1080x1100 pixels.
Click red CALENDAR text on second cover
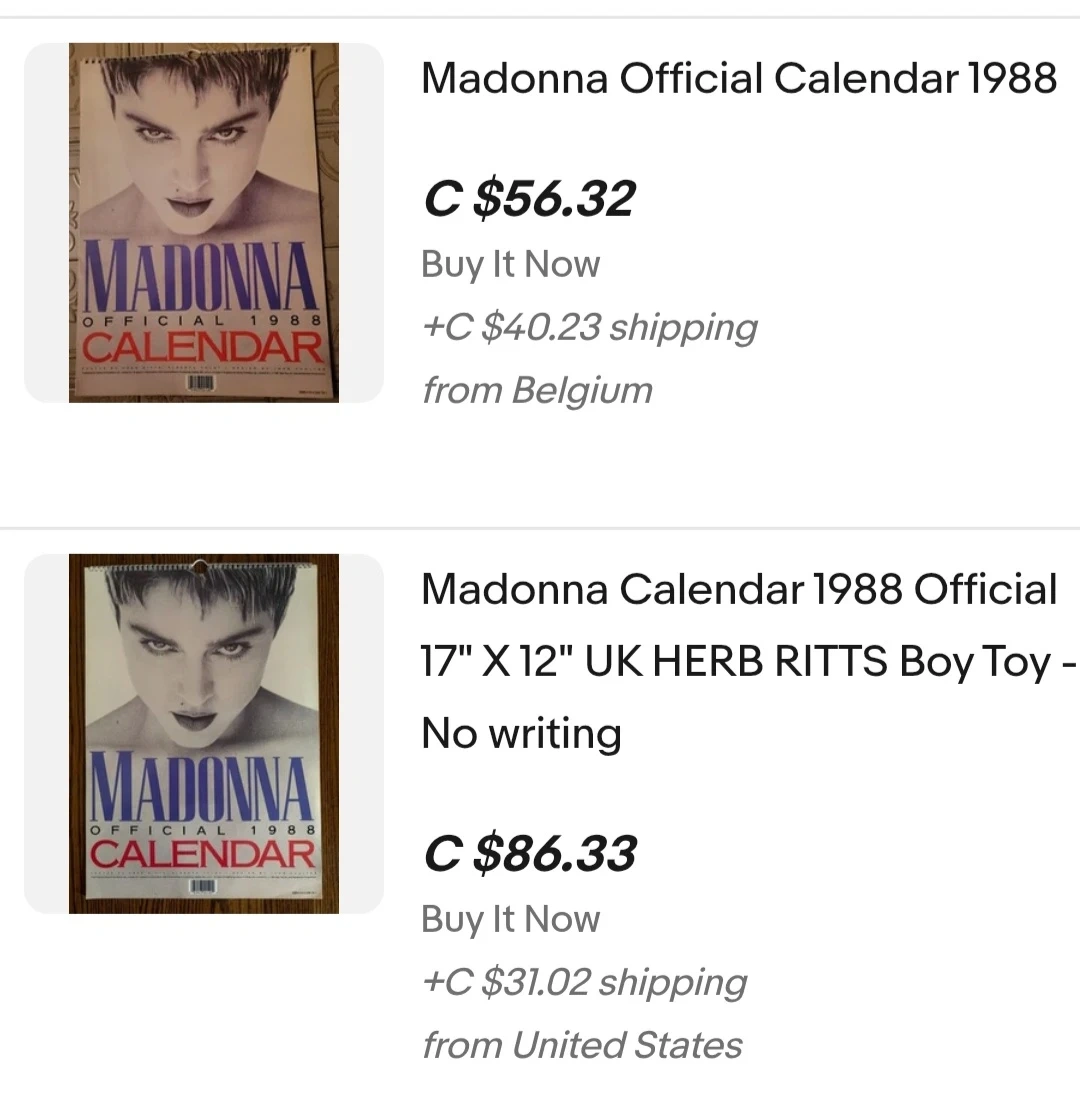point(203,855)
